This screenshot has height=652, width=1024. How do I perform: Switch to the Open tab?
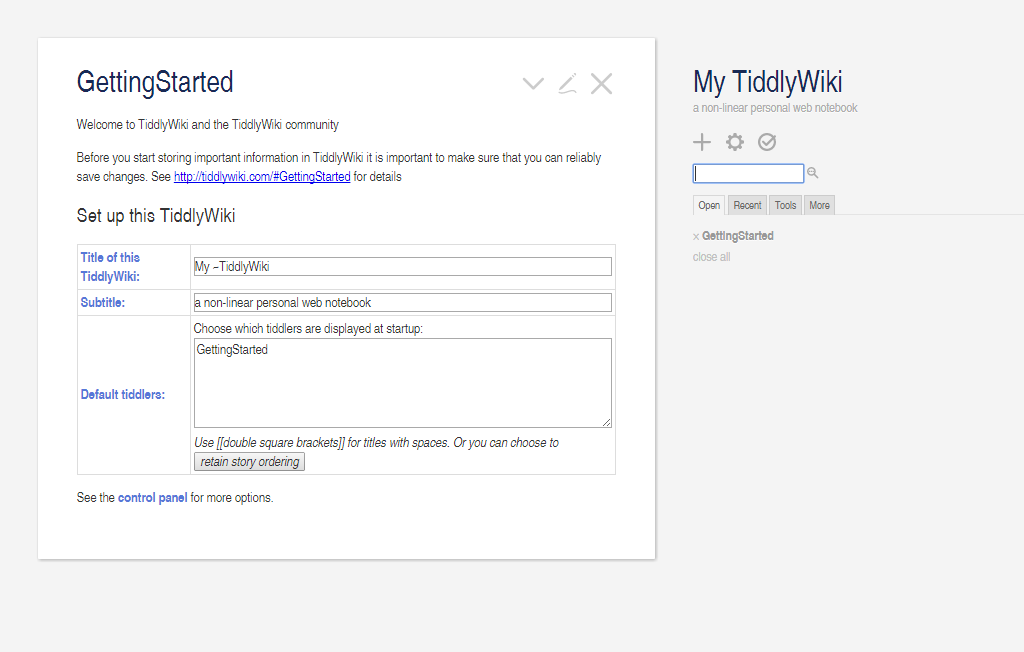pyautogui.click(x=709, y=205)
